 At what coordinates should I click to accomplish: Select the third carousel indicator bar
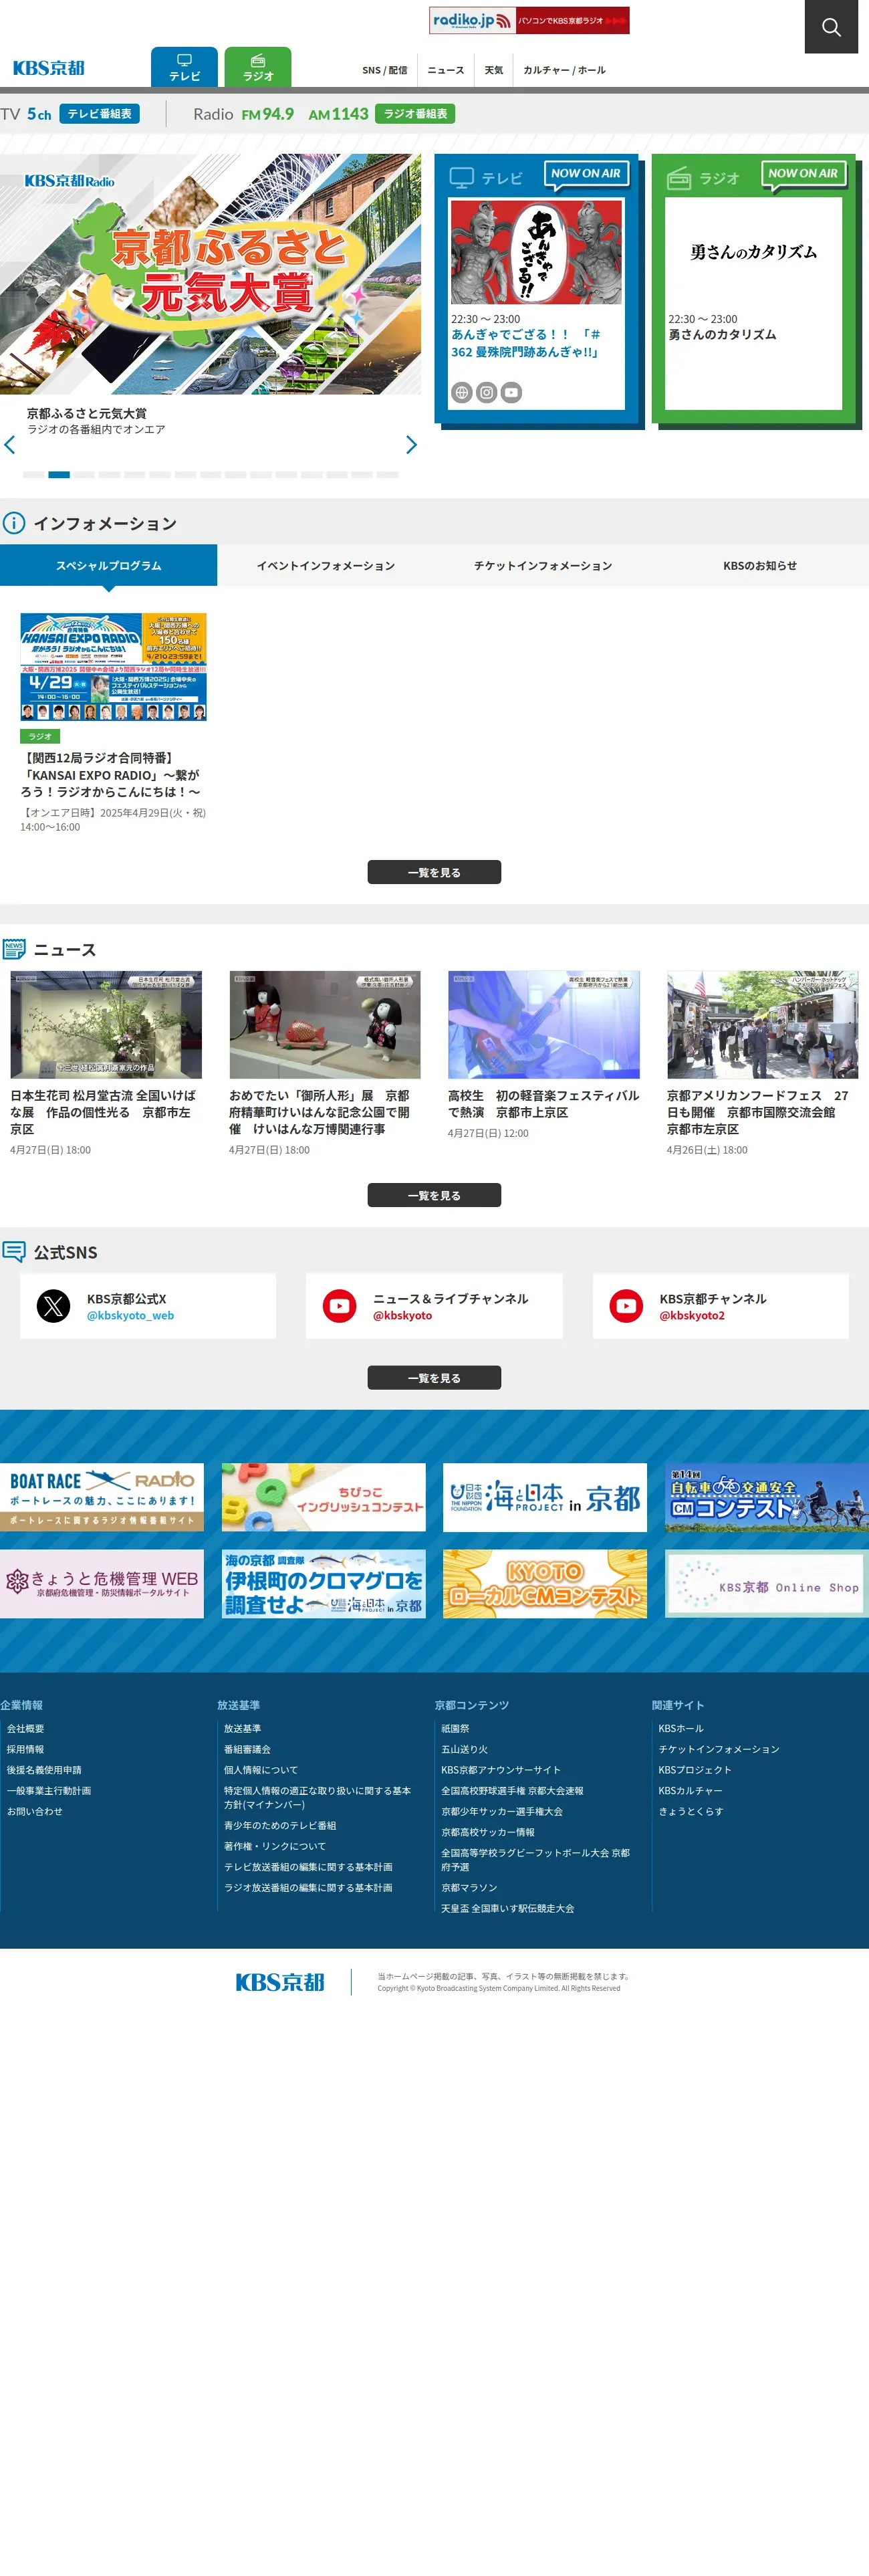click(x=84, y=474)
